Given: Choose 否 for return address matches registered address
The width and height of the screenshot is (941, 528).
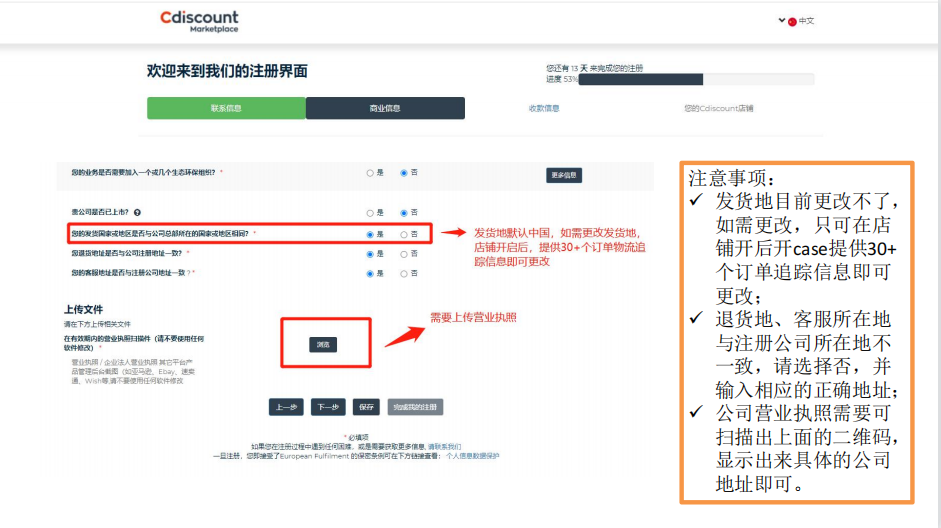Looking at the screenshot, I should click(x=404, y=254).
